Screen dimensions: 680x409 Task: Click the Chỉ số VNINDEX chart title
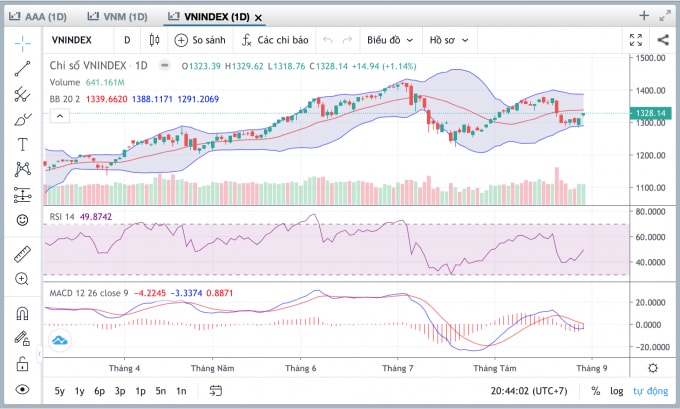click(x=98, y=65)
